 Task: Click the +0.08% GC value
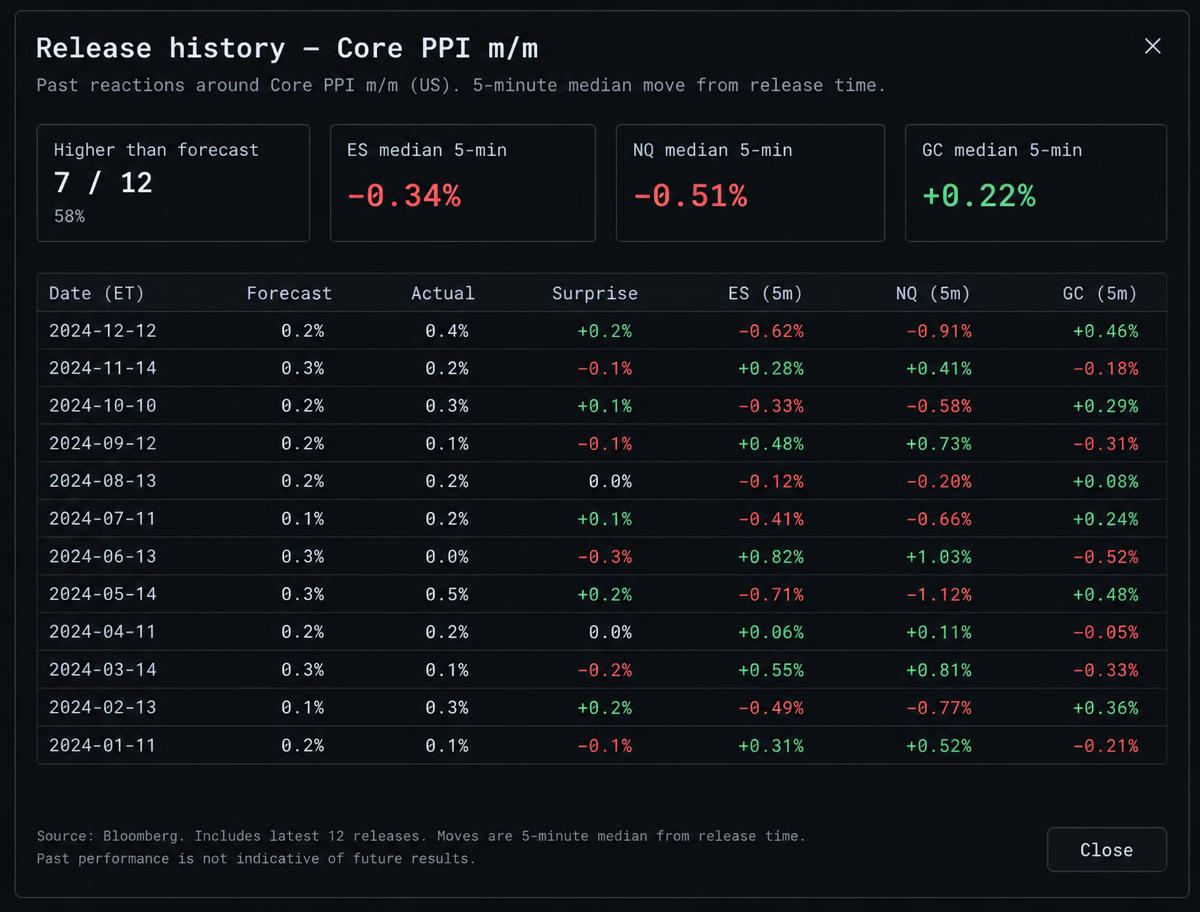(x=1105, y=481)
